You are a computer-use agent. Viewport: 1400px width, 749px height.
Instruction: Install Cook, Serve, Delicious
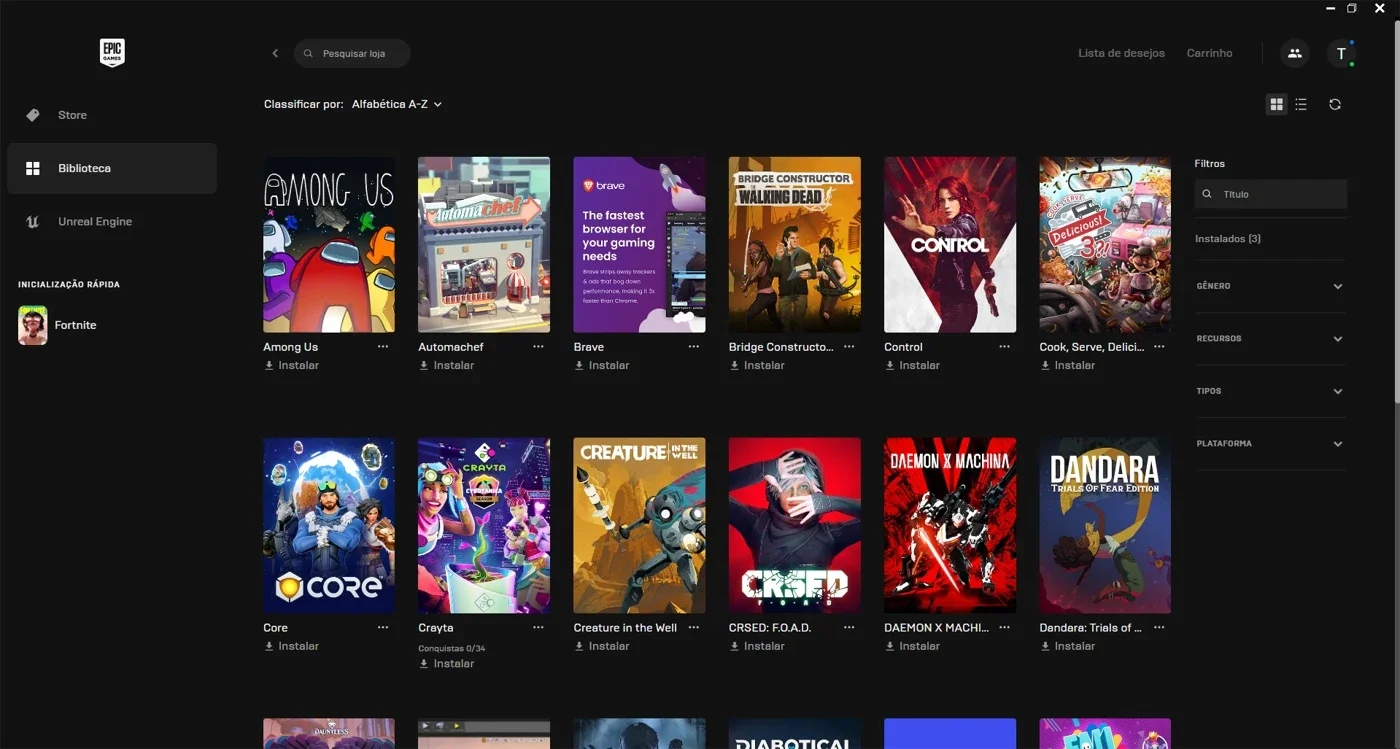coord(1067,365)
